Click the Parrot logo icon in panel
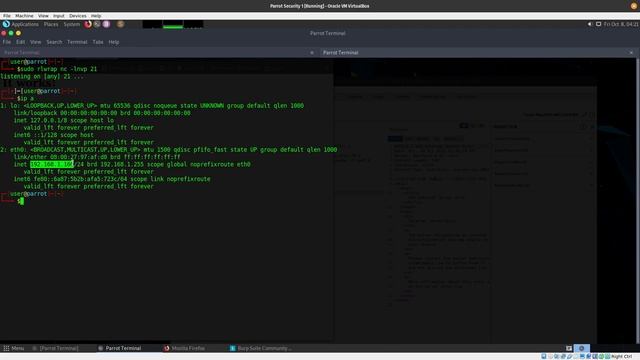640x360 pixels. [x=6, y=24]
